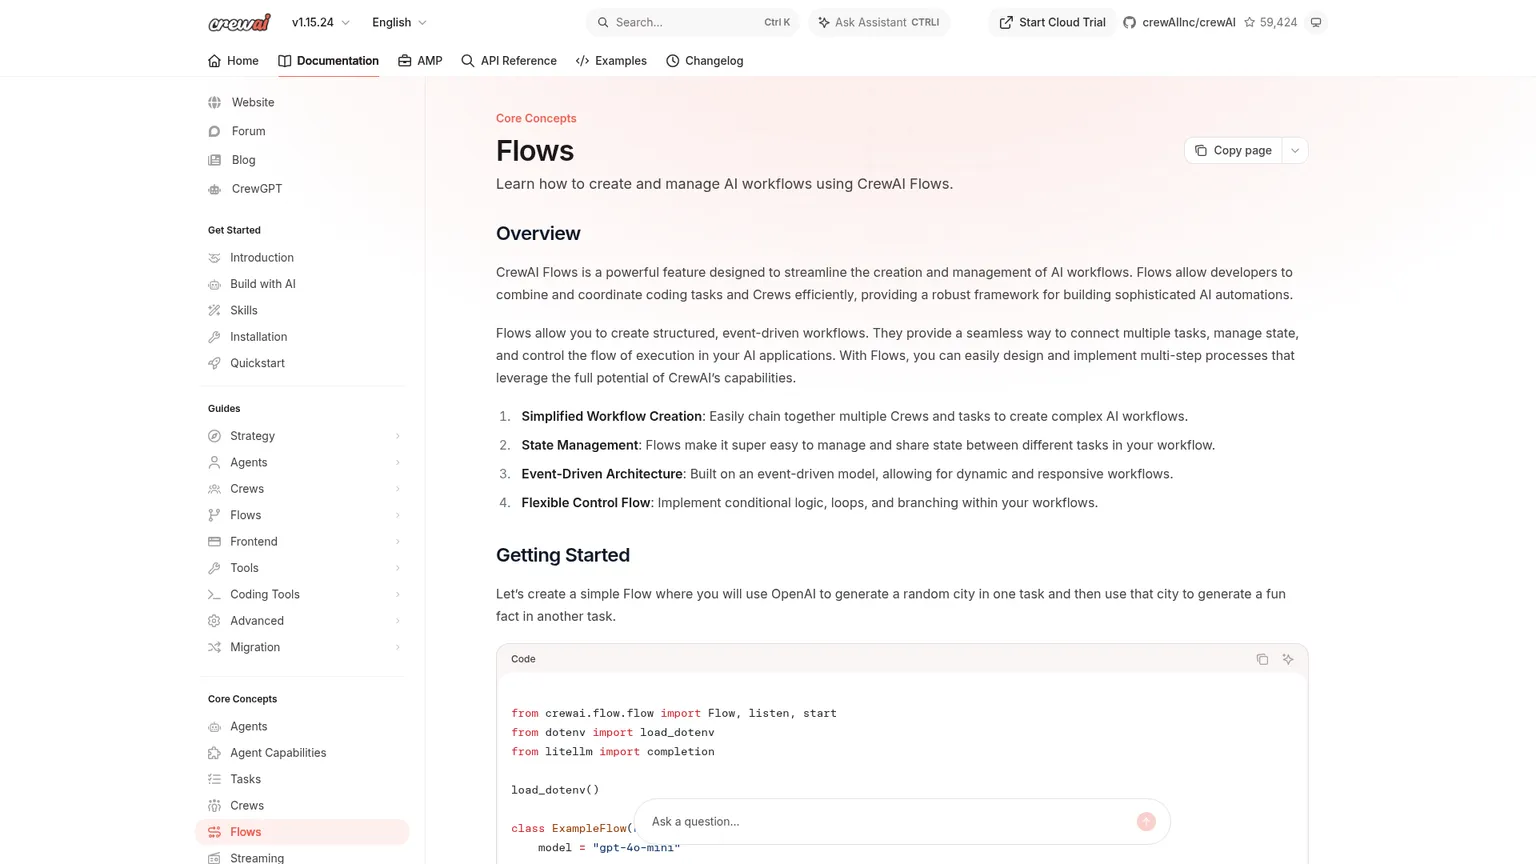Click the Blog newspaper icon
Image resolution: width=1536 pixels, height=864 pixels.
tap(214, 160)
